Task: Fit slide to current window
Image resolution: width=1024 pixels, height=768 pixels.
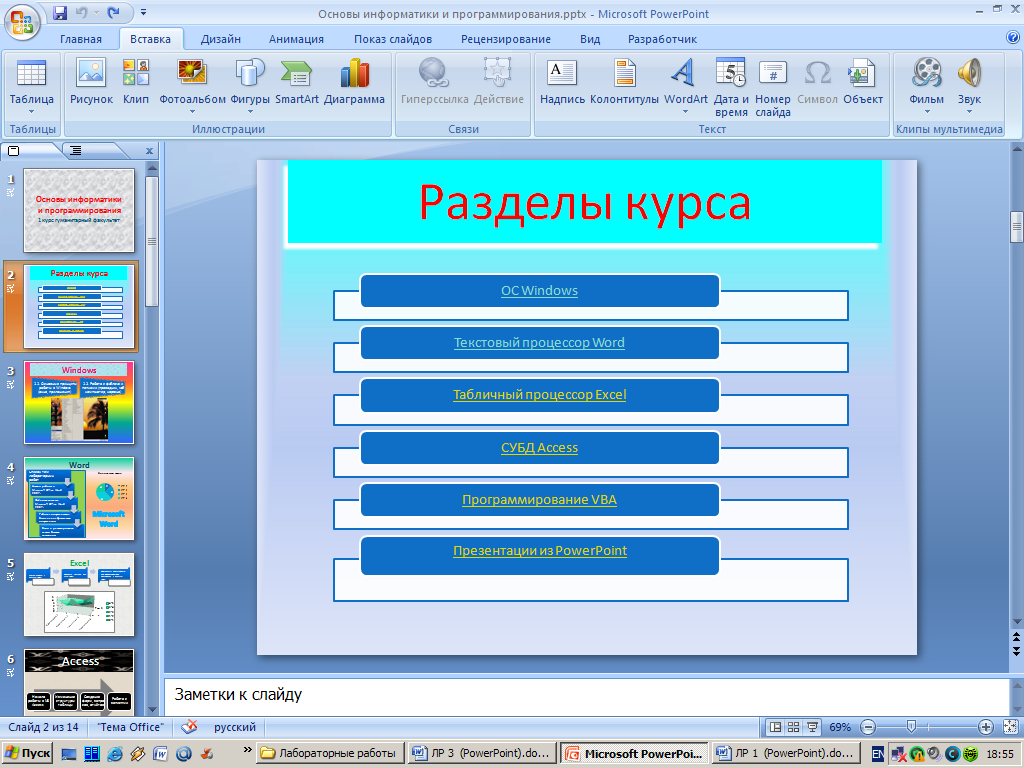Action: tap(1010, 727)
